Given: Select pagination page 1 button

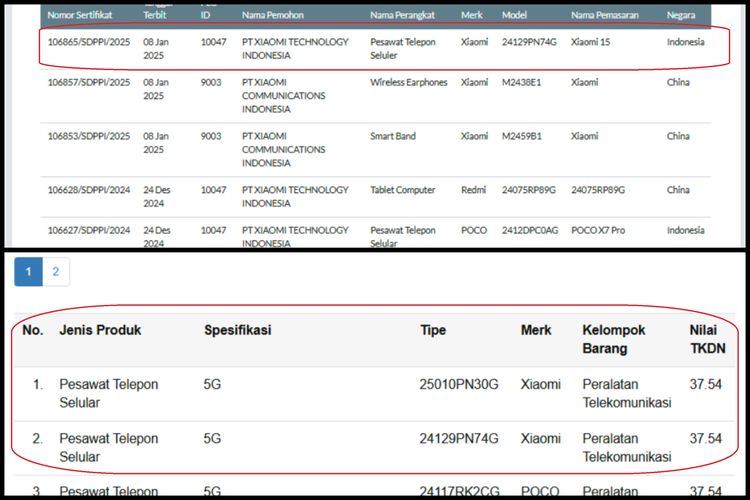Looking at the screenshot, I should [x=28, y=272].
